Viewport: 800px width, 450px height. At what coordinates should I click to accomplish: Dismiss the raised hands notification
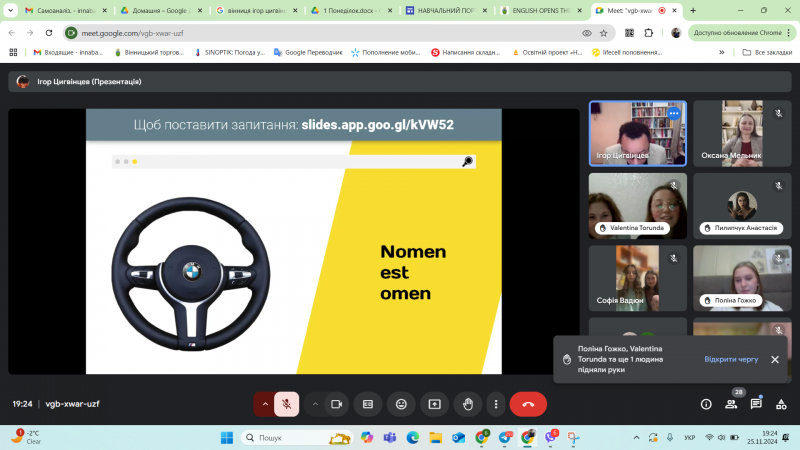(x=775, y=359)
